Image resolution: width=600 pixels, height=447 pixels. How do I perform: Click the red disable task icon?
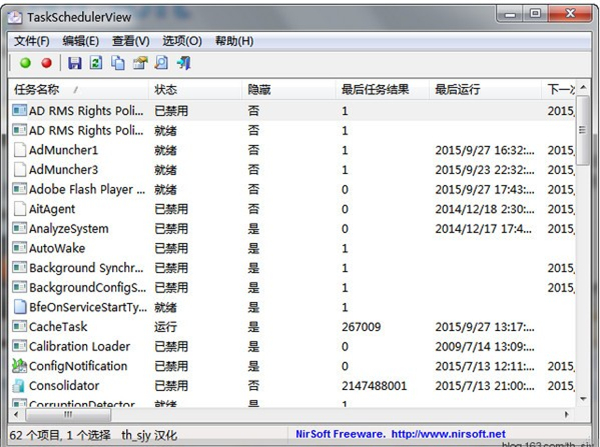[x=46, y=63]
